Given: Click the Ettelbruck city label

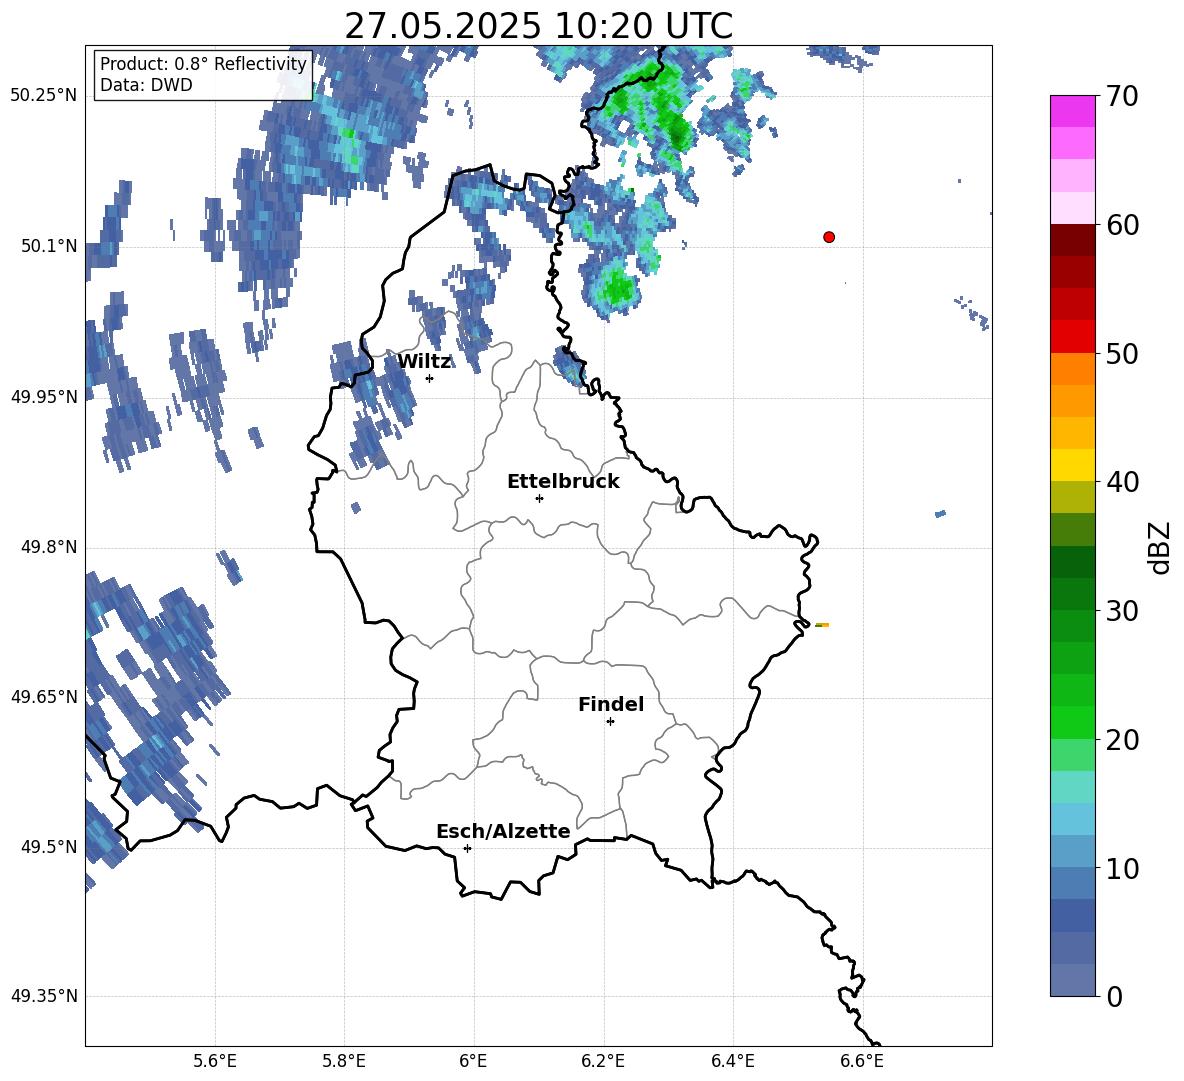Looking at the screenshot, I should [x=563, y=482].
